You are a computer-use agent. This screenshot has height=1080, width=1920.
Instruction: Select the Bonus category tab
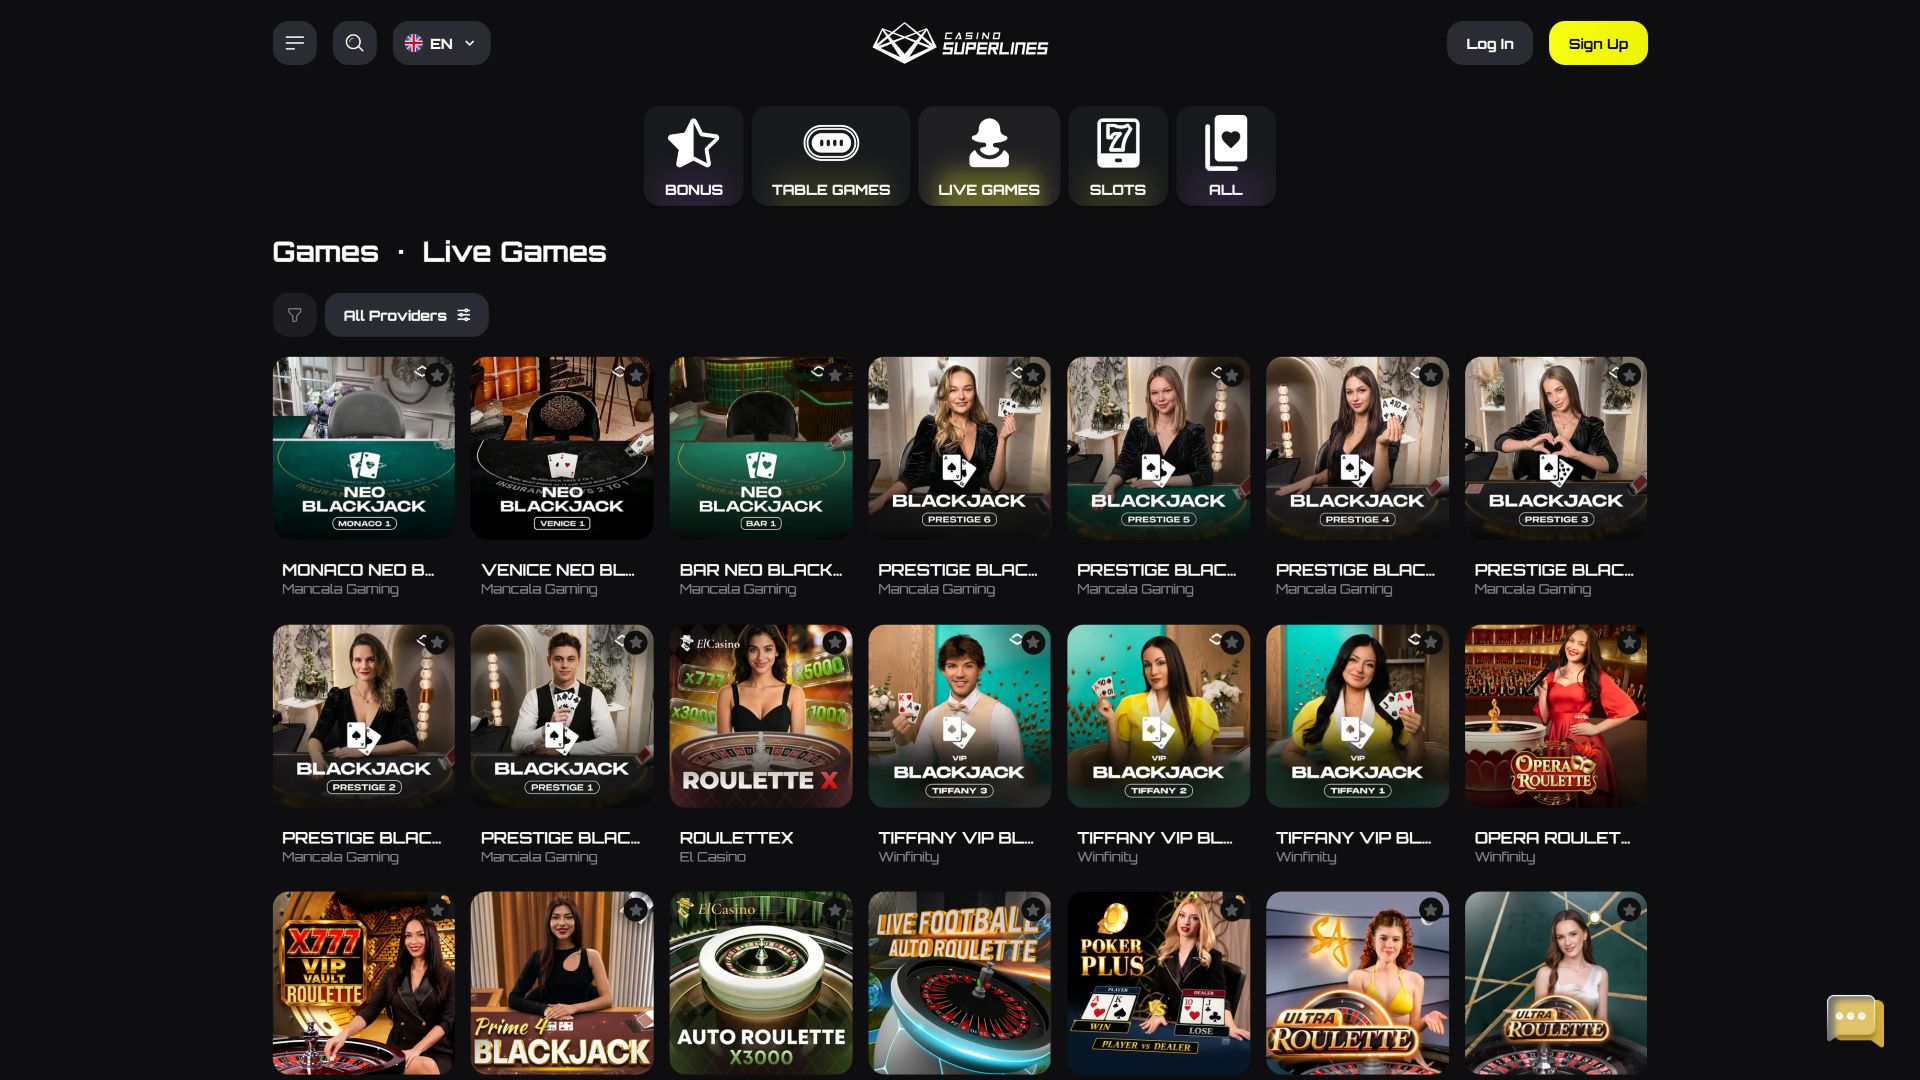pyautogui.click(x=693, y=156)
